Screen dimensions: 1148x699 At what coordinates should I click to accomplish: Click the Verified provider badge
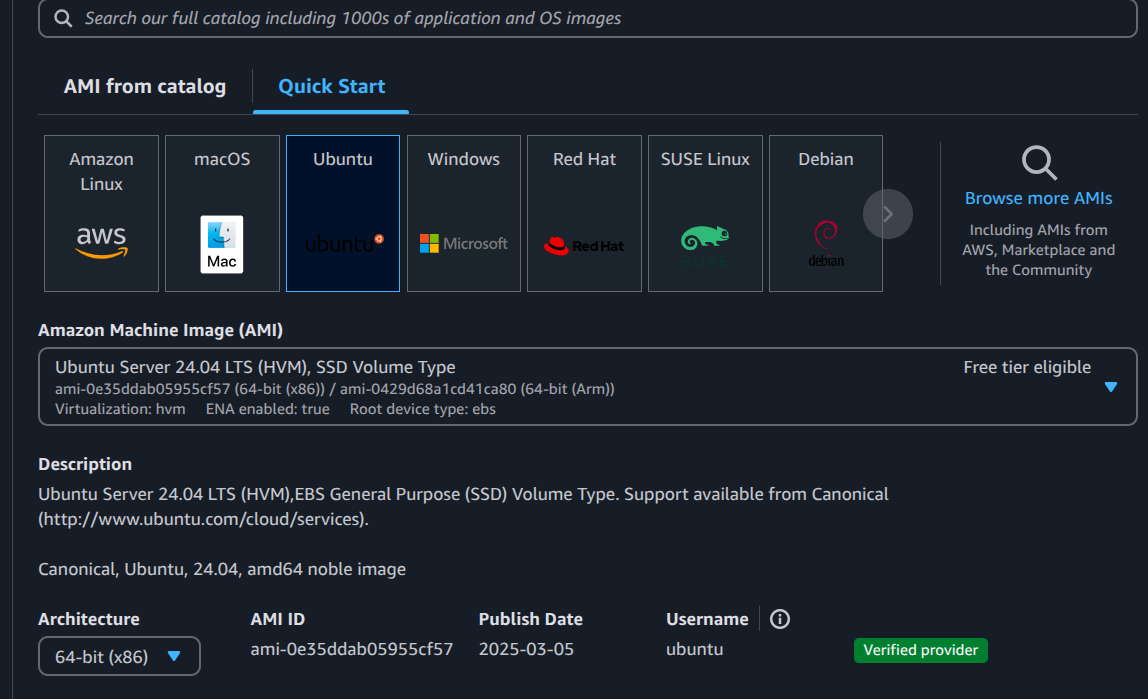[920, 650]
